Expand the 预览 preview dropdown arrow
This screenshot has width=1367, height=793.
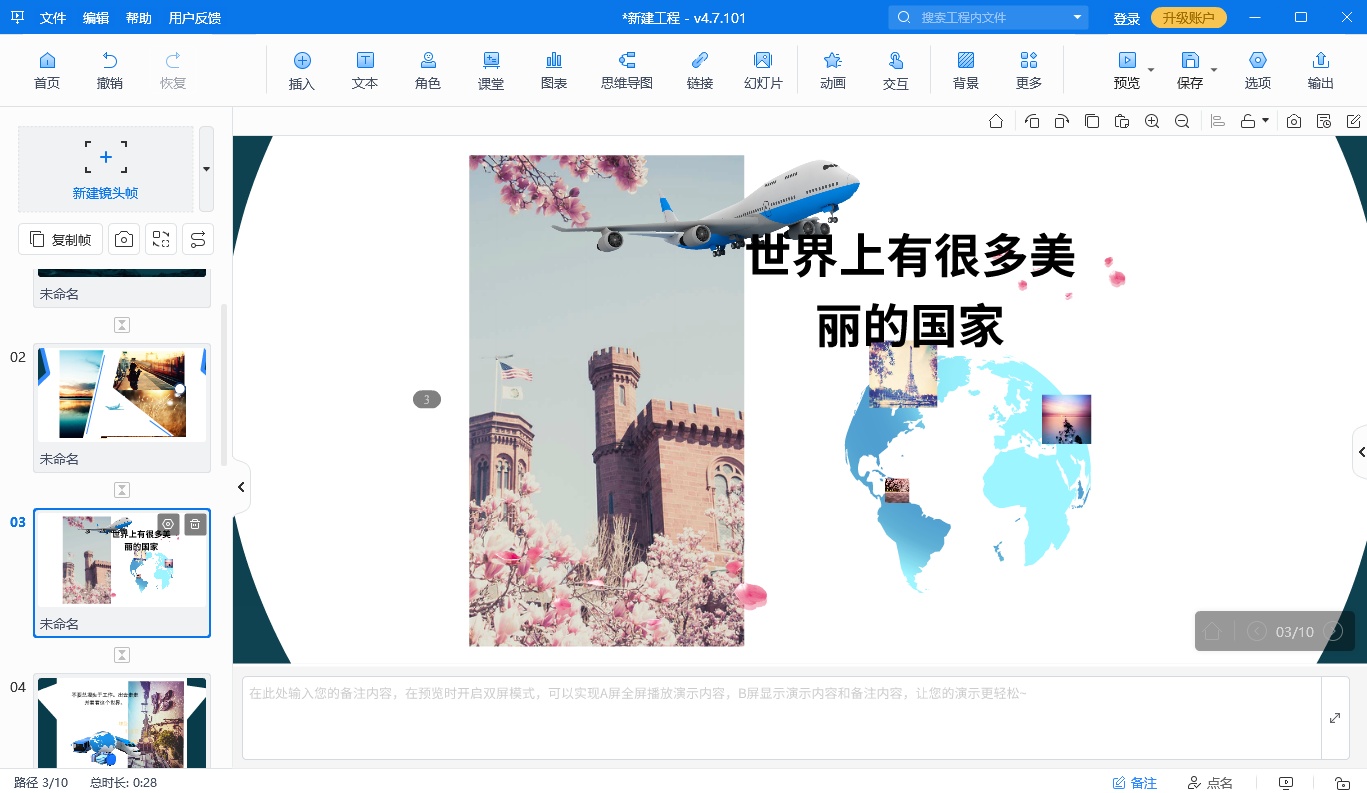pyautogui.click(x=1151, y=70)
